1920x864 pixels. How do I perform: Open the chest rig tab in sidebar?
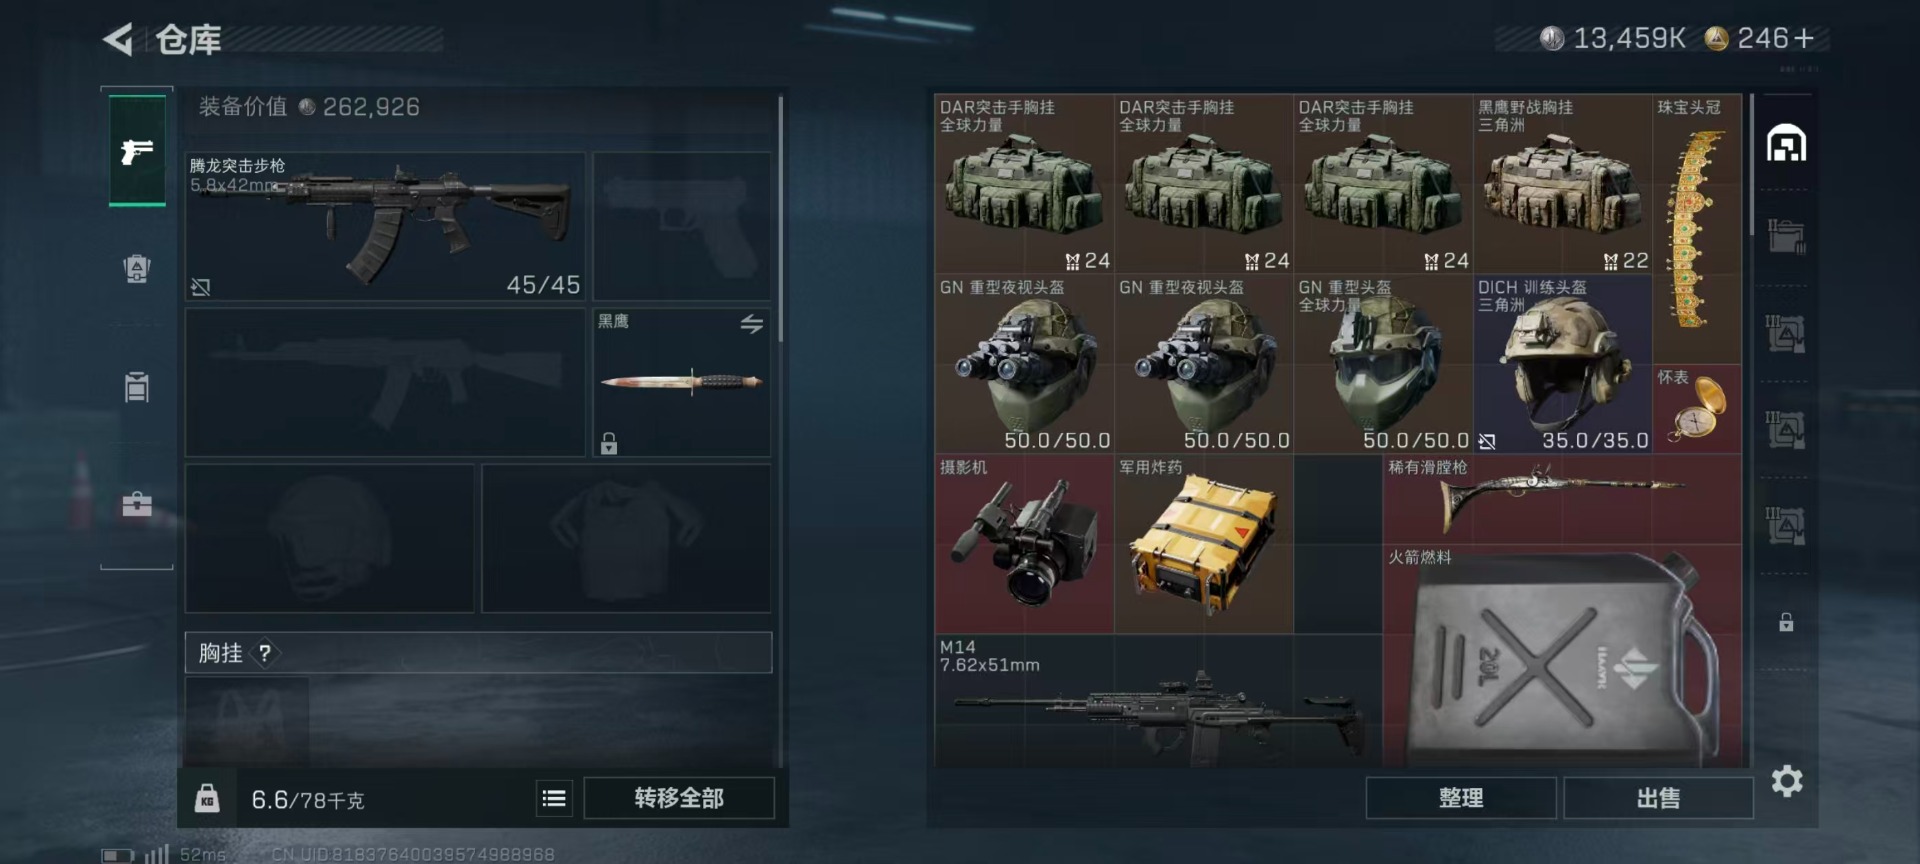(x=137, y=386)
